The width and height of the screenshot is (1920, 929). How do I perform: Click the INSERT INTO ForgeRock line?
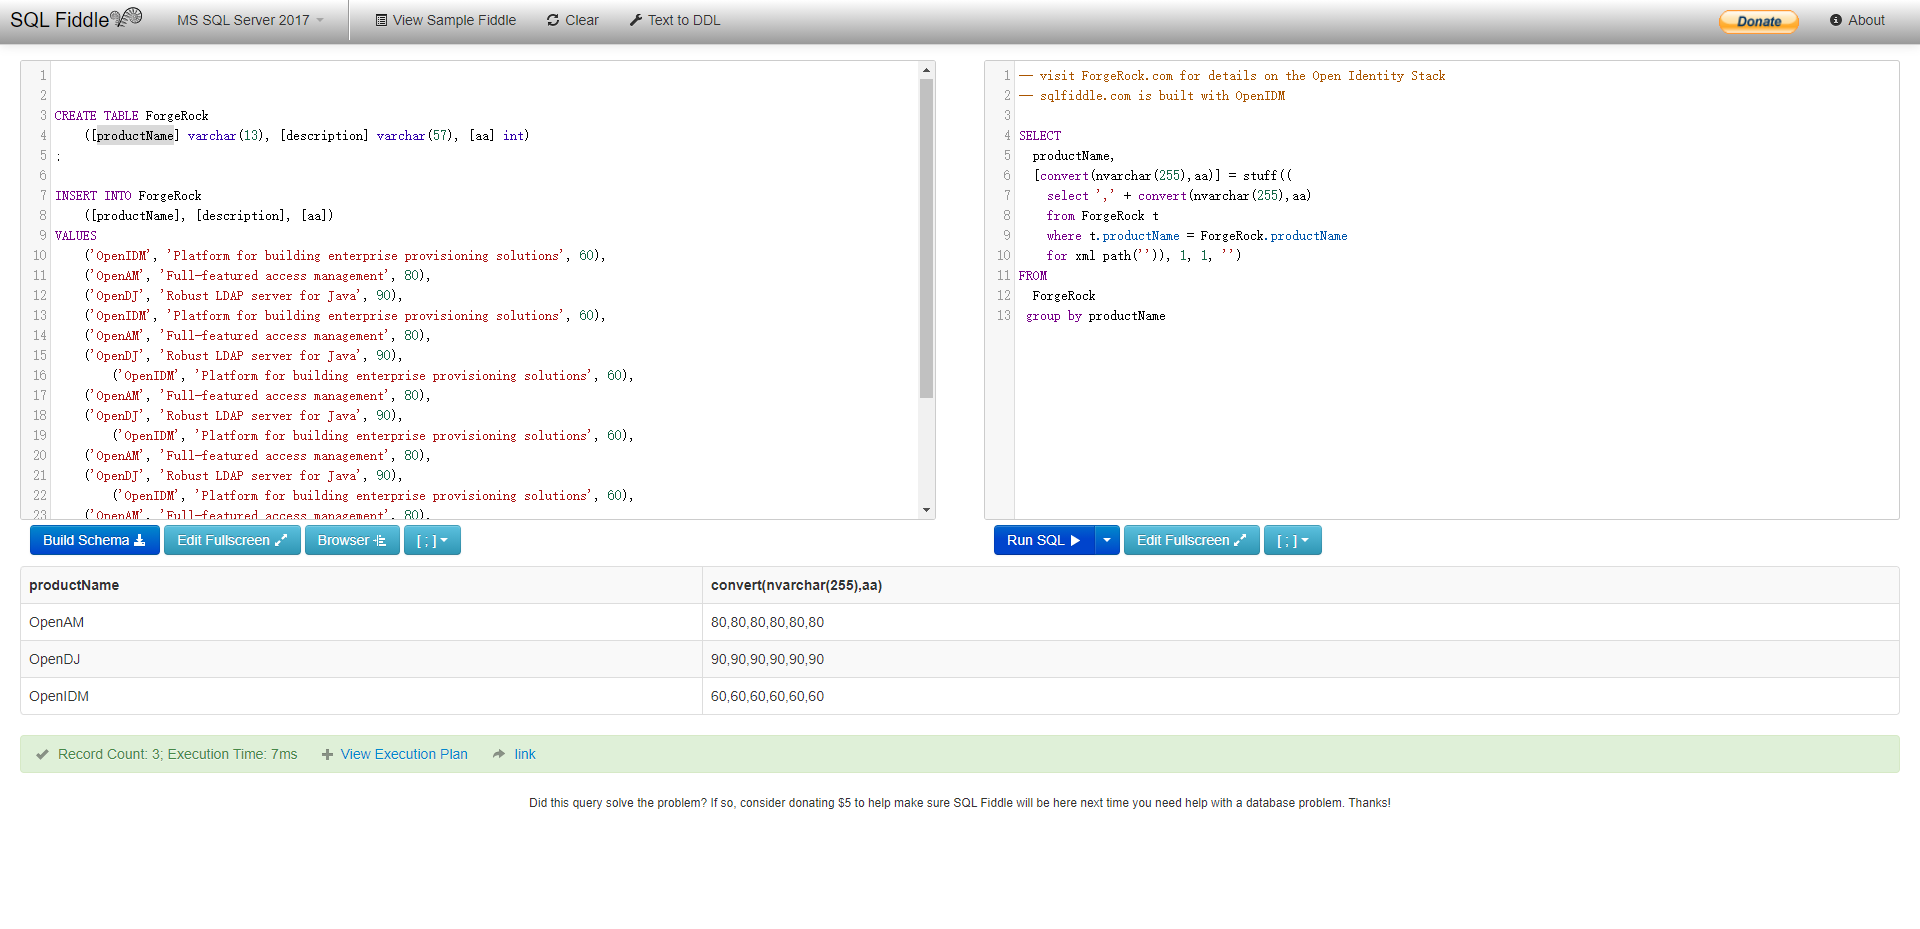click(128, 196)
